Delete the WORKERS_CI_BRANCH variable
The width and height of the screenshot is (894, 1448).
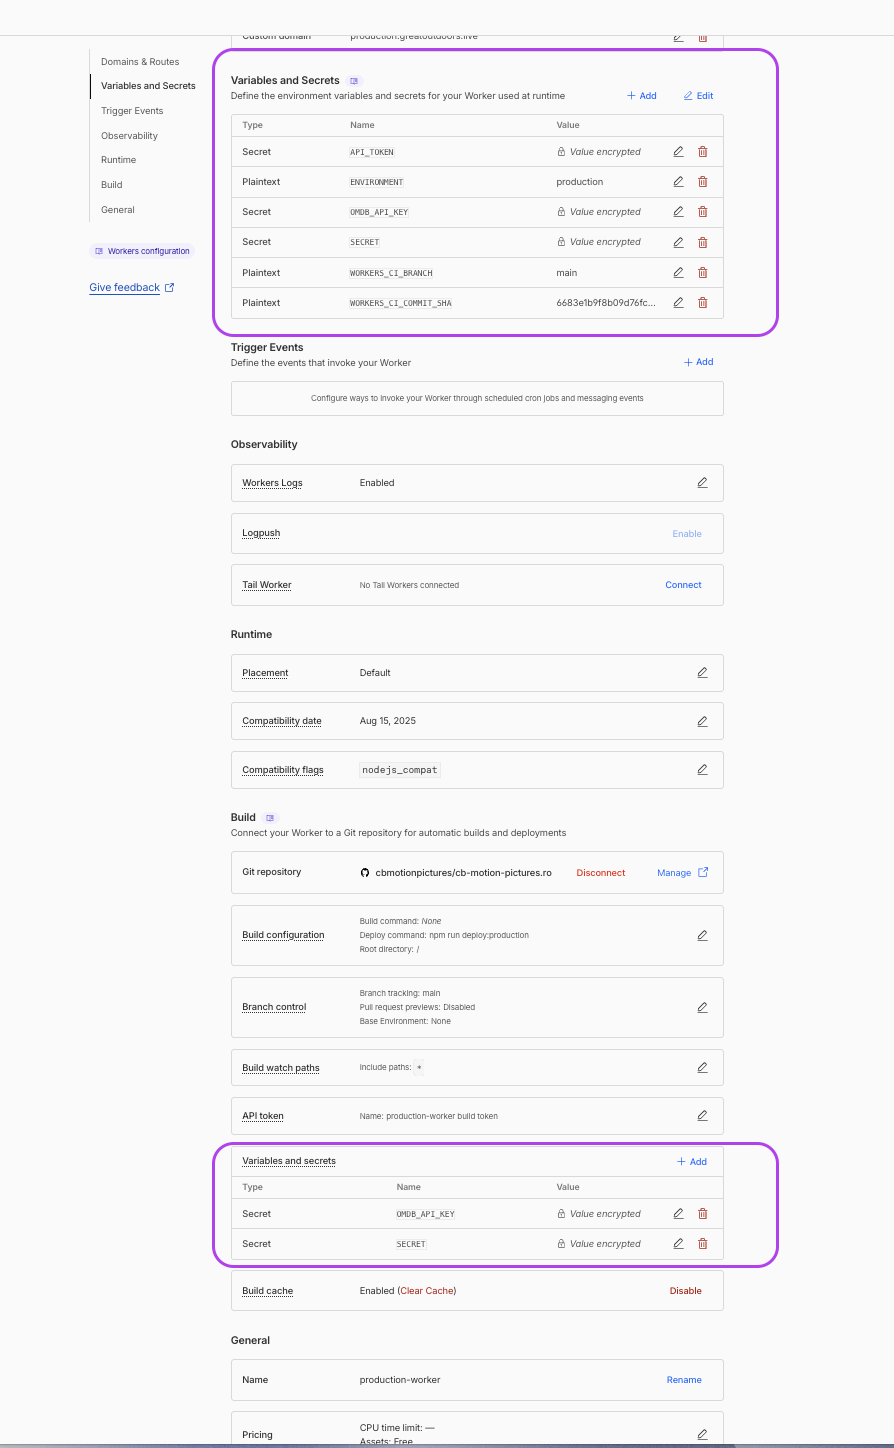point(702,273)
